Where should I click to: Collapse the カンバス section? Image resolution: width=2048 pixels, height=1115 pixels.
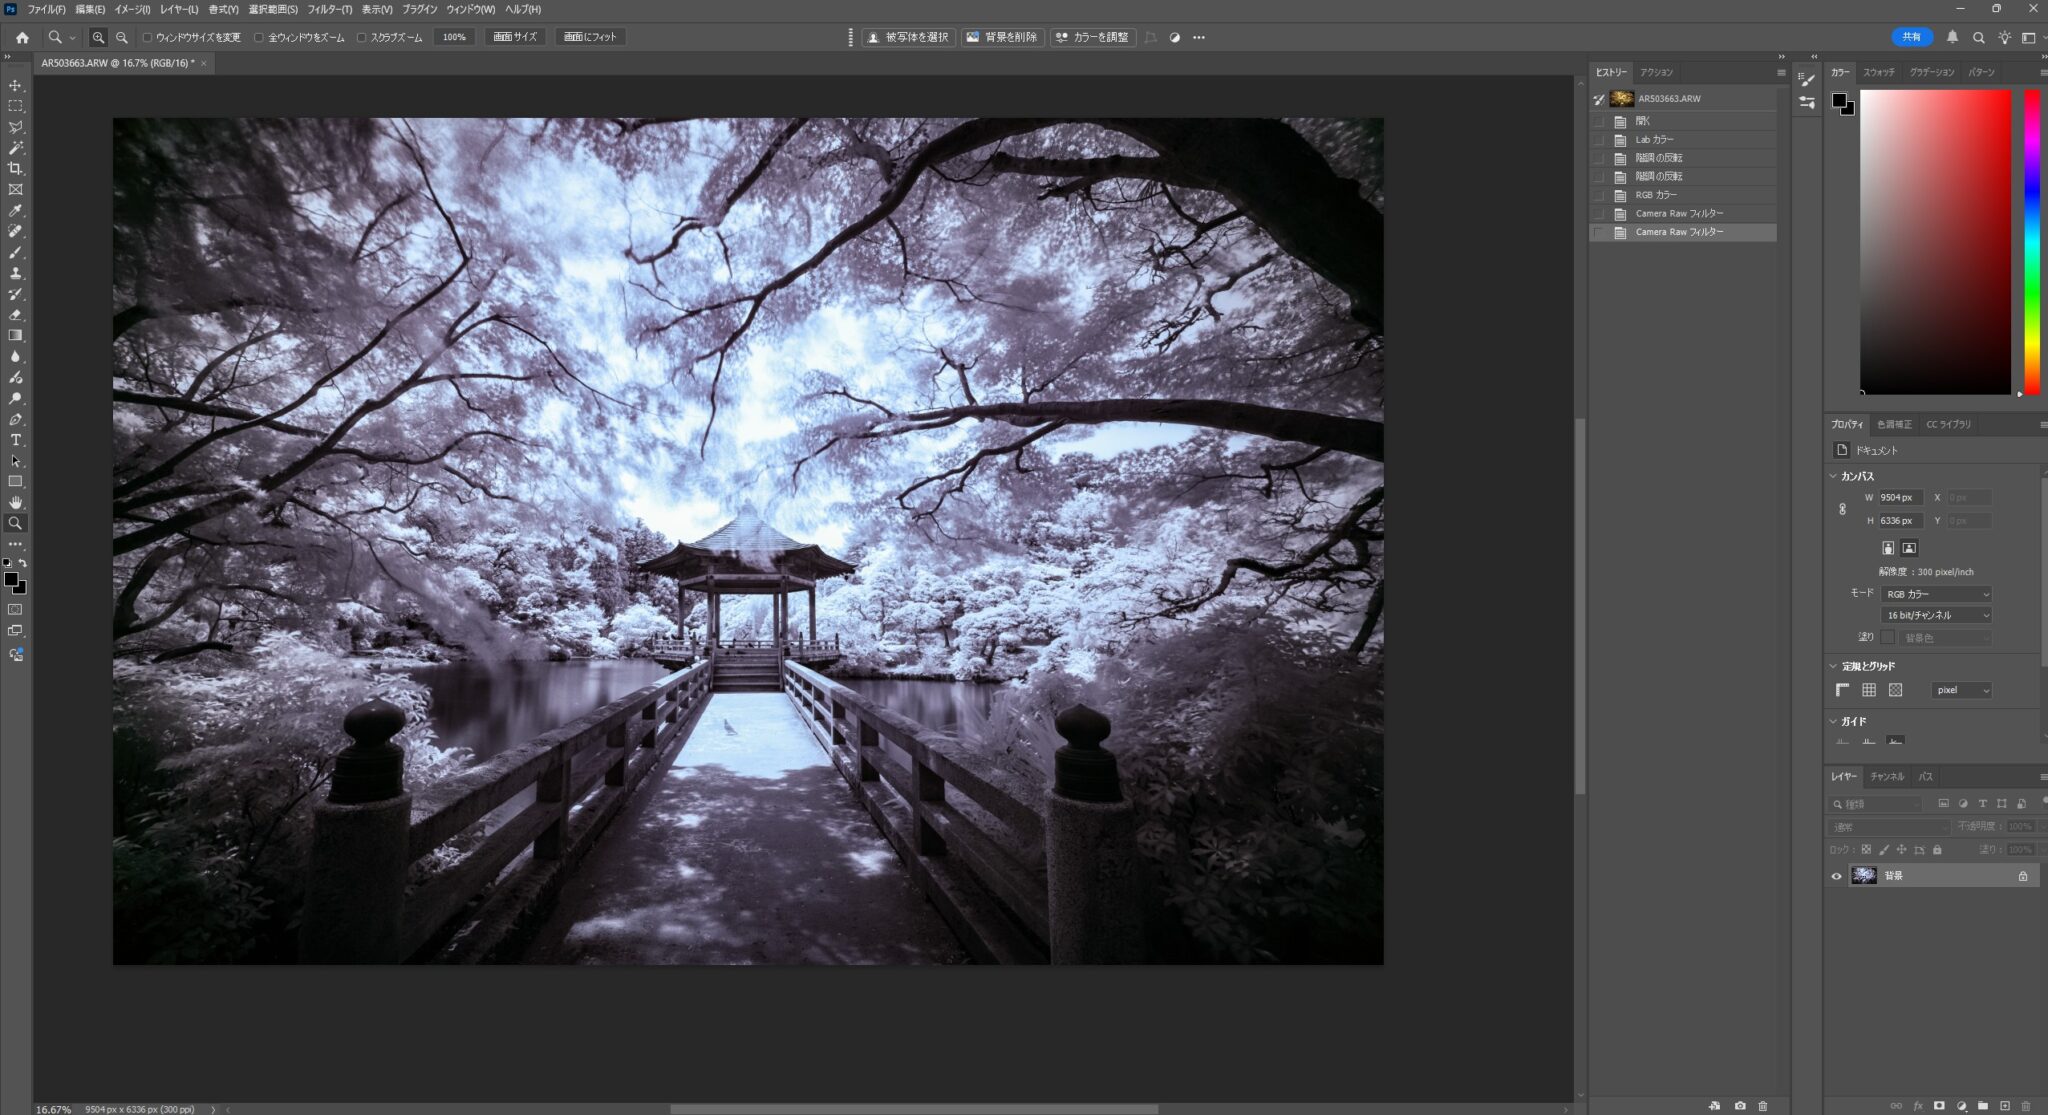click(1833, 476)
